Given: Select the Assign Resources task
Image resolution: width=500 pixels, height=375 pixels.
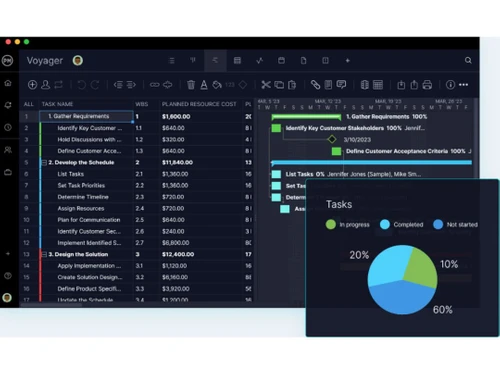Looking at the screenshot, I should (x=81, y=208).
